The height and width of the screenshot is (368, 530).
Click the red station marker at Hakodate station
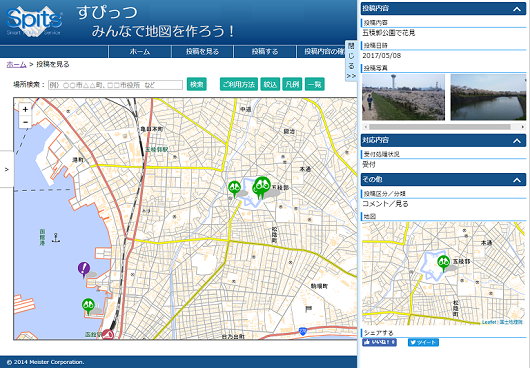click(x=108, y=335)
